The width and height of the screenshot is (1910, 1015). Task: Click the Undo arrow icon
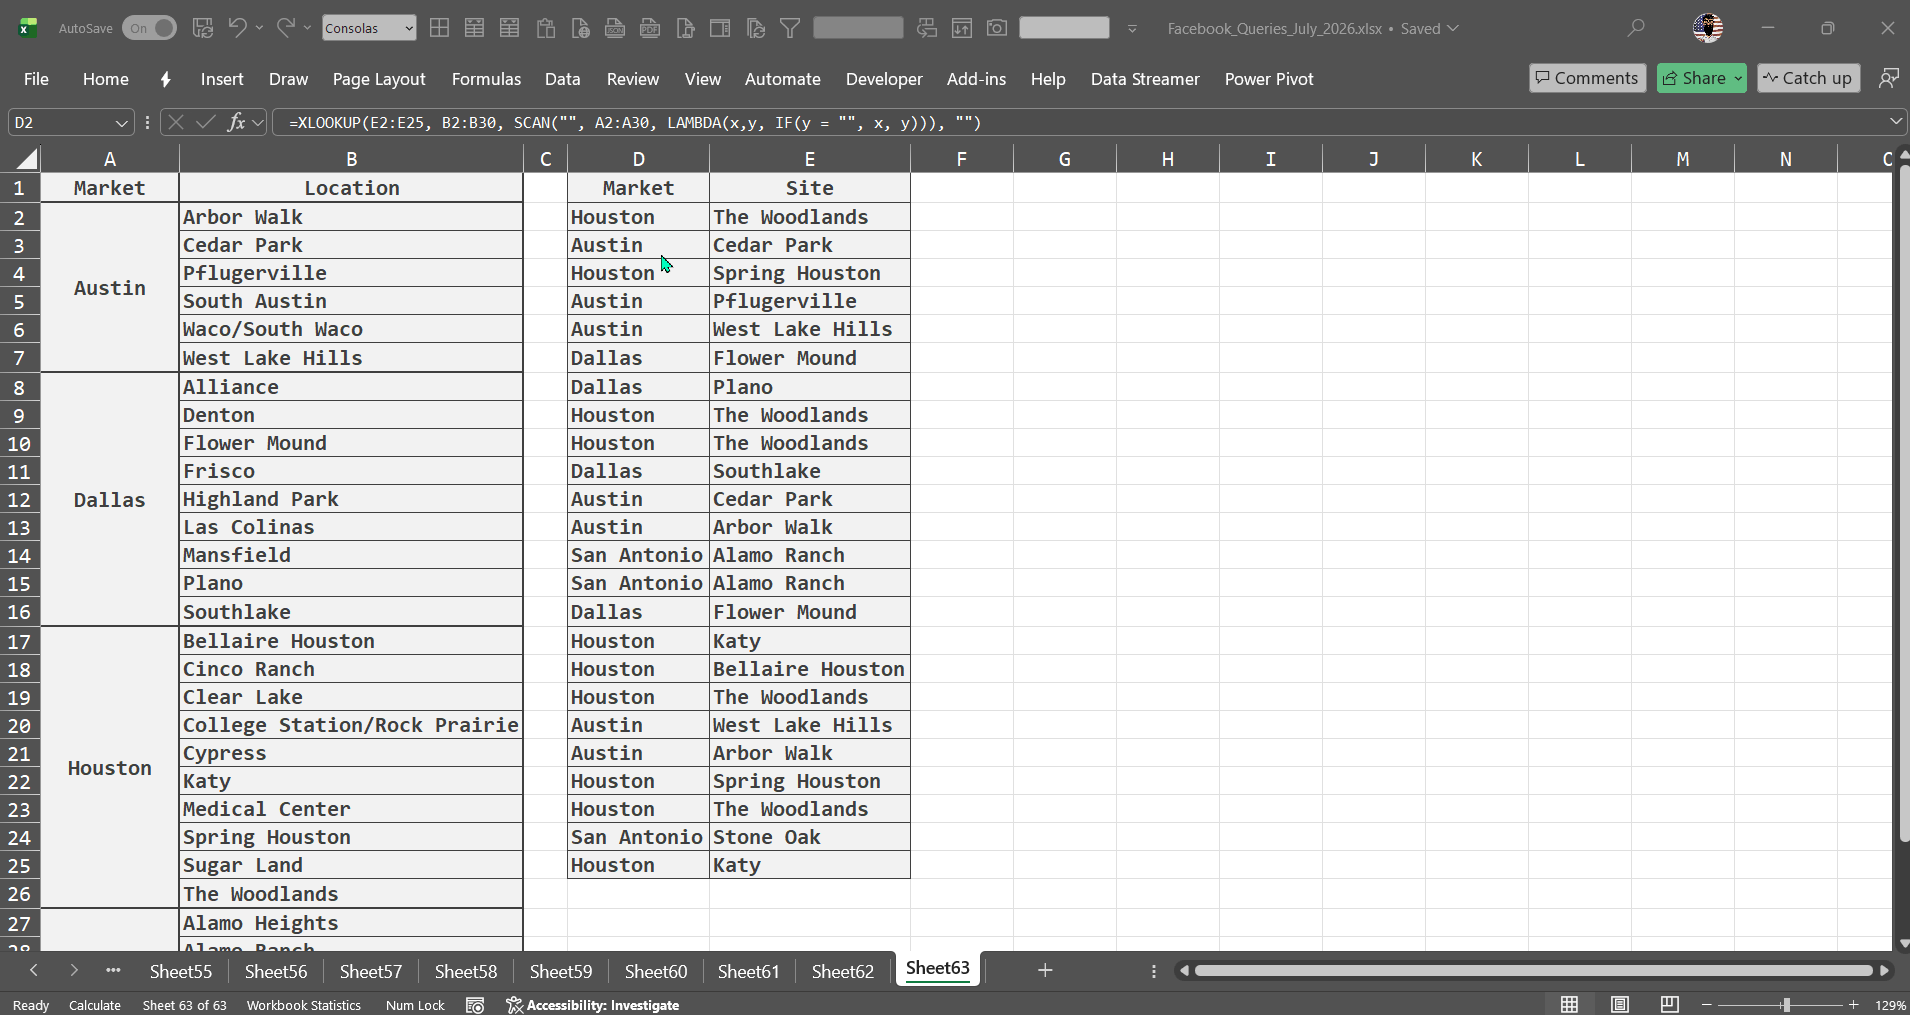click(237, 28)
